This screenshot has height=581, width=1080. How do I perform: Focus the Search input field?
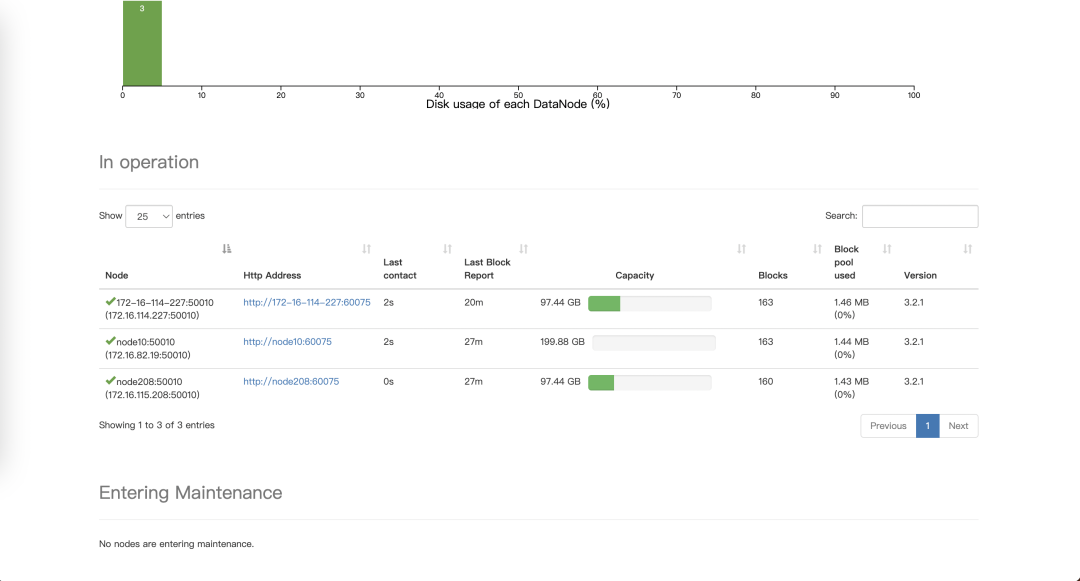click(919, 216)
